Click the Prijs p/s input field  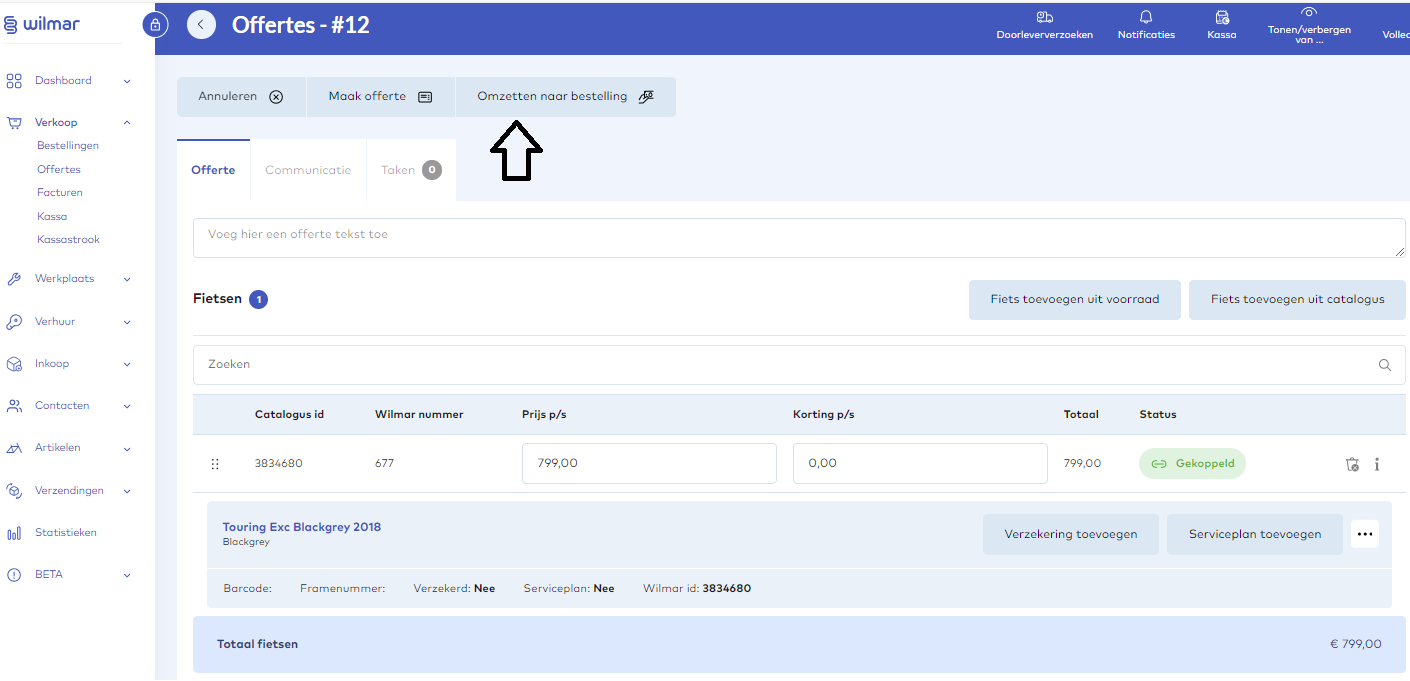point(648,464)
